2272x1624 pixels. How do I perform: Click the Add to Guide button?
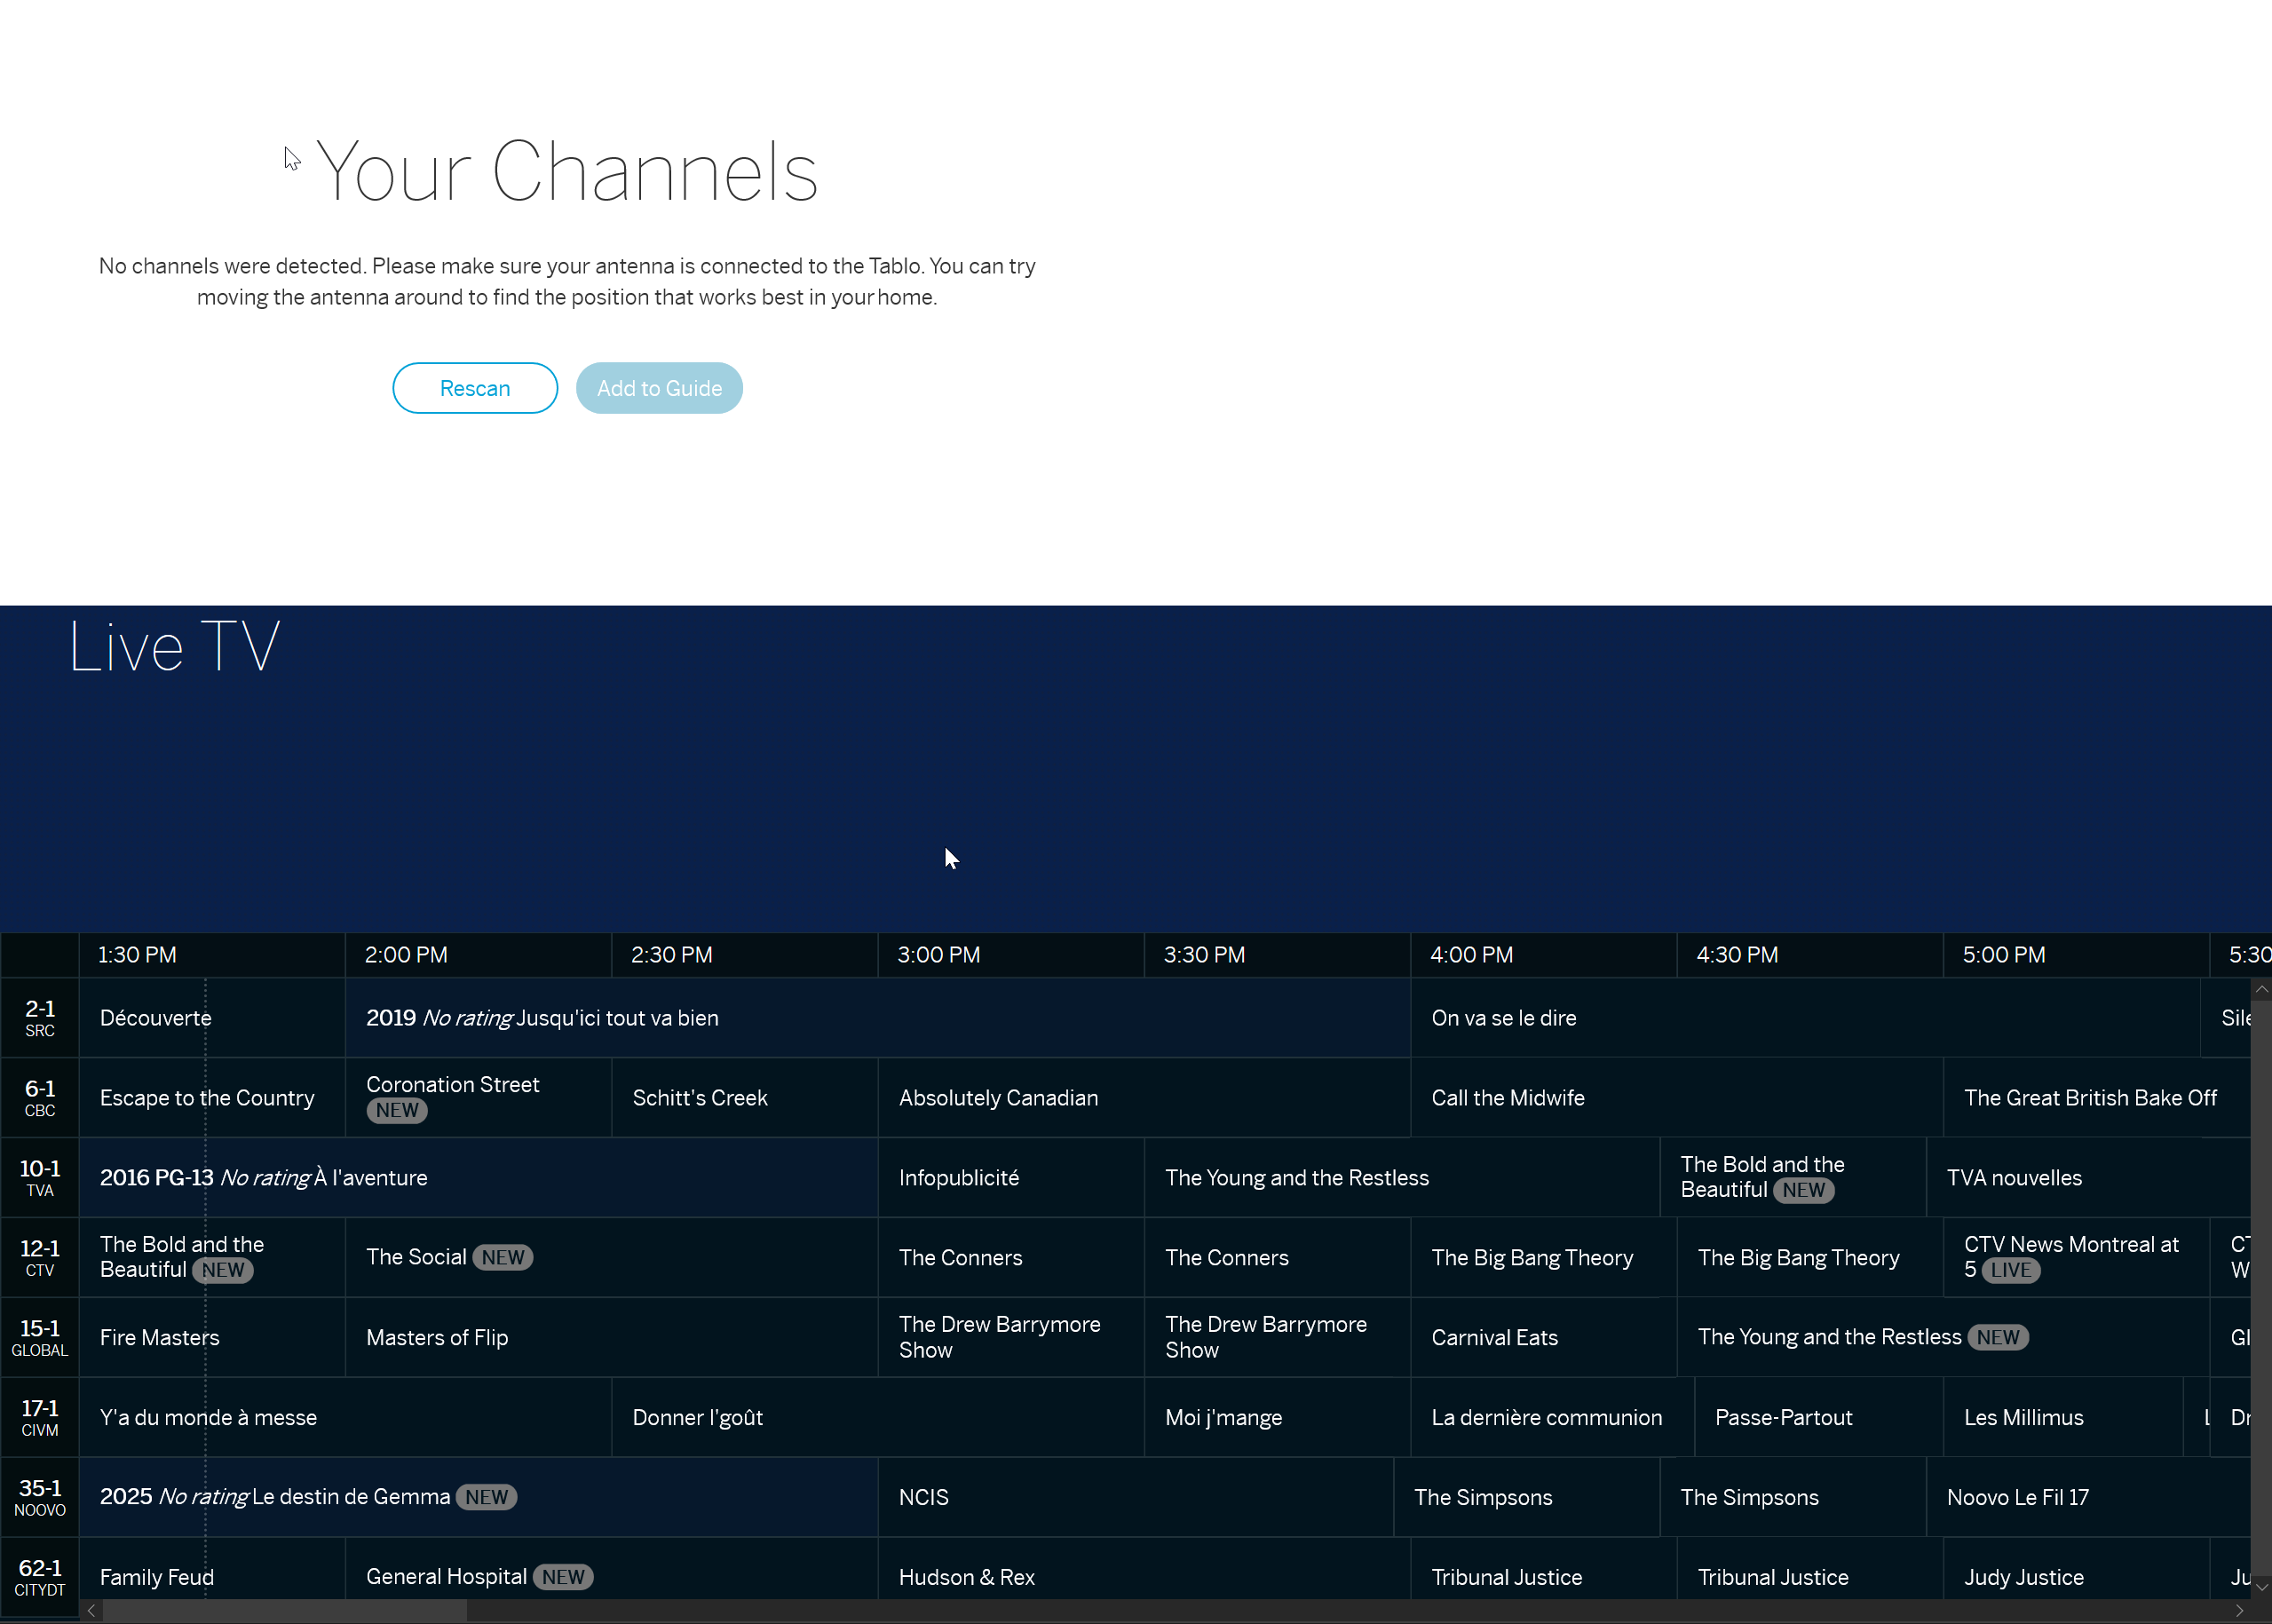[659, 388]
